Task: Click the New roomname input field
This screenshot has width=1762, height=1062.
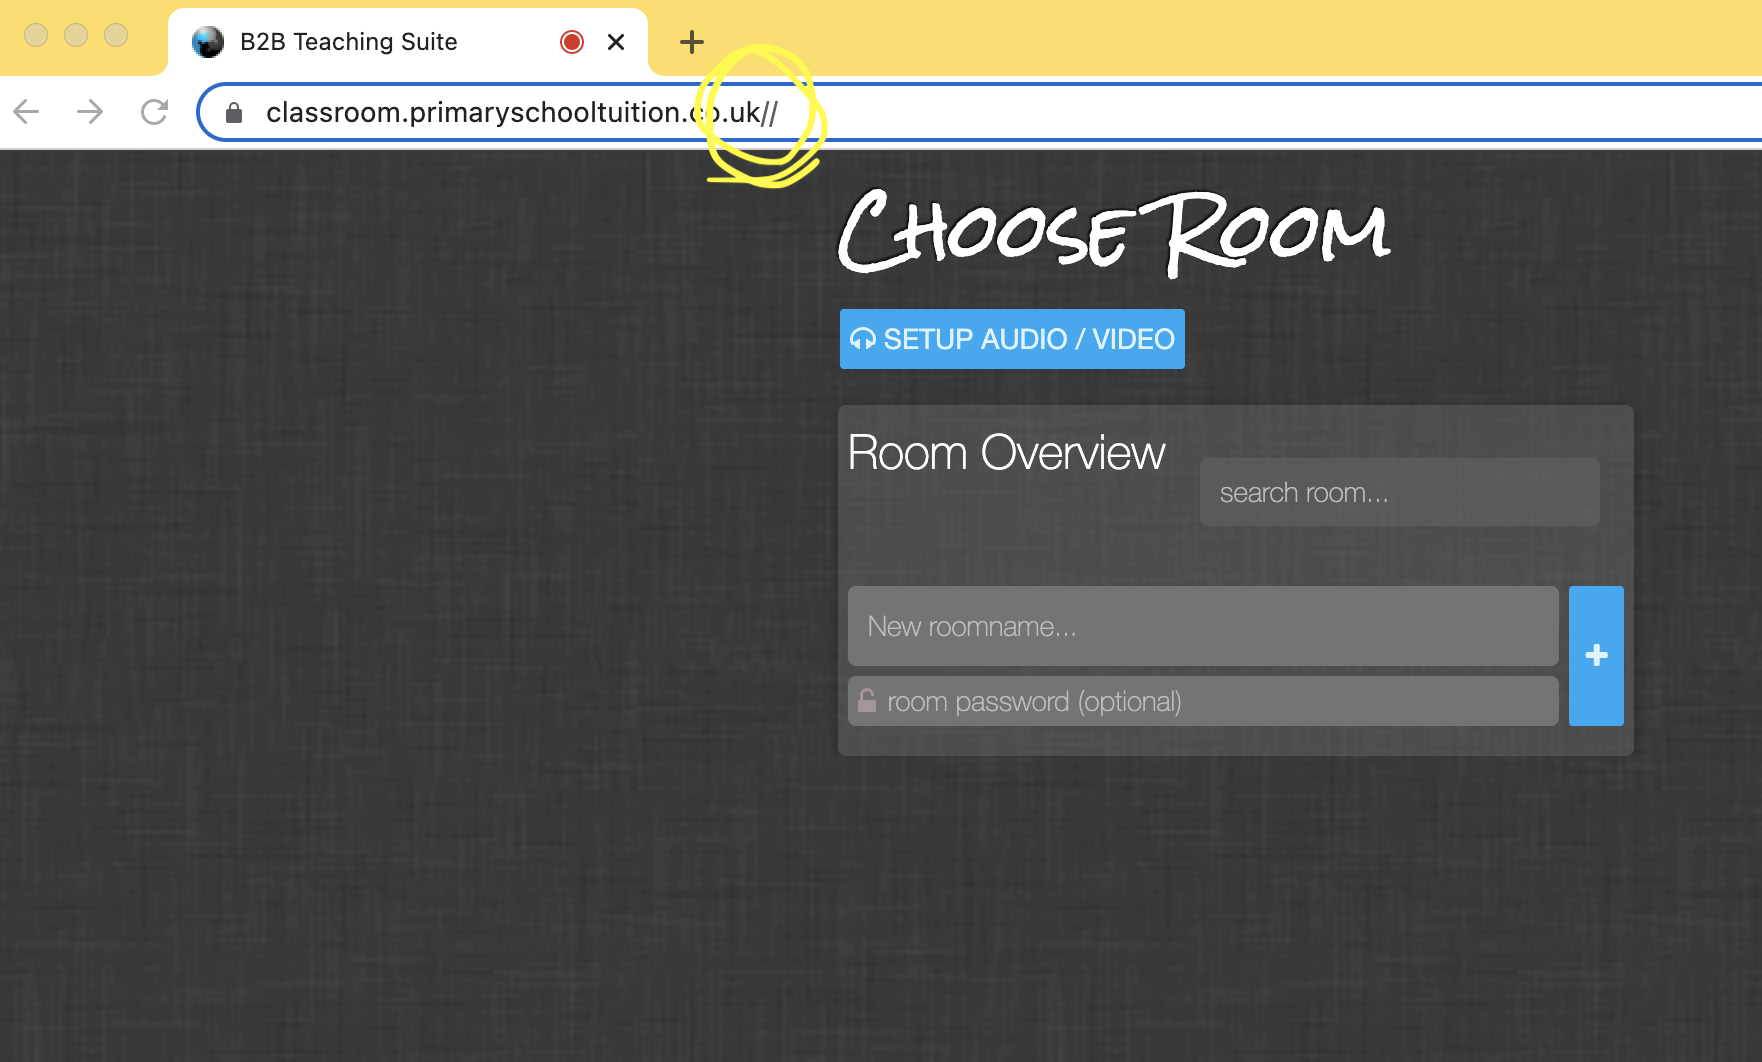Action: (x=1203, y=626)
